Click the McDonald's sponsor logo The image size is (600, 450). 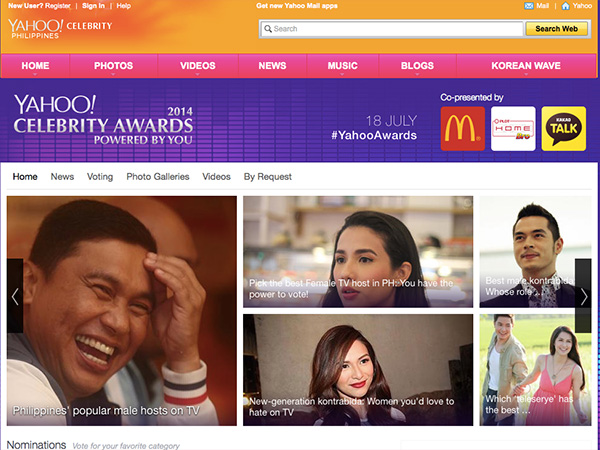(463, 129)
